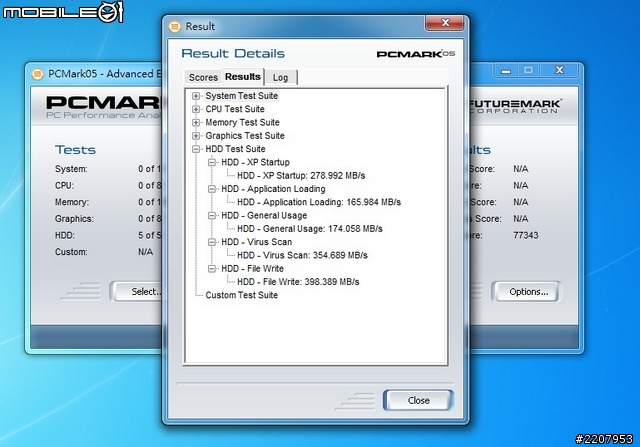Select the Custom Test Suite row
This screenshot has width=640, height=447.
pos(242,295)
